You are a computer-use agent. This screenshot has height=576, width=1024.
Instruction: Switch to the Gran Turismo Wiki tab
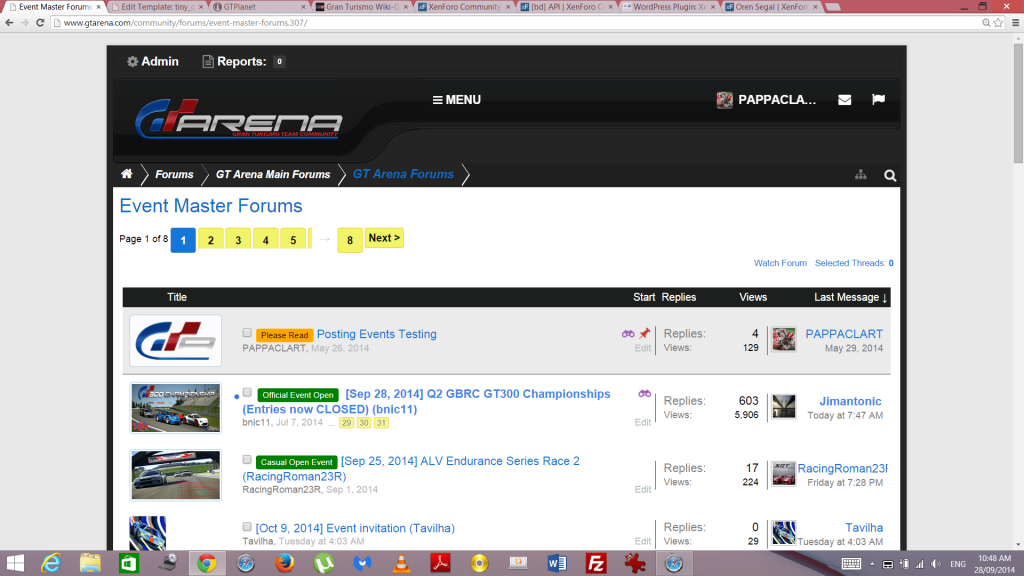361,7
